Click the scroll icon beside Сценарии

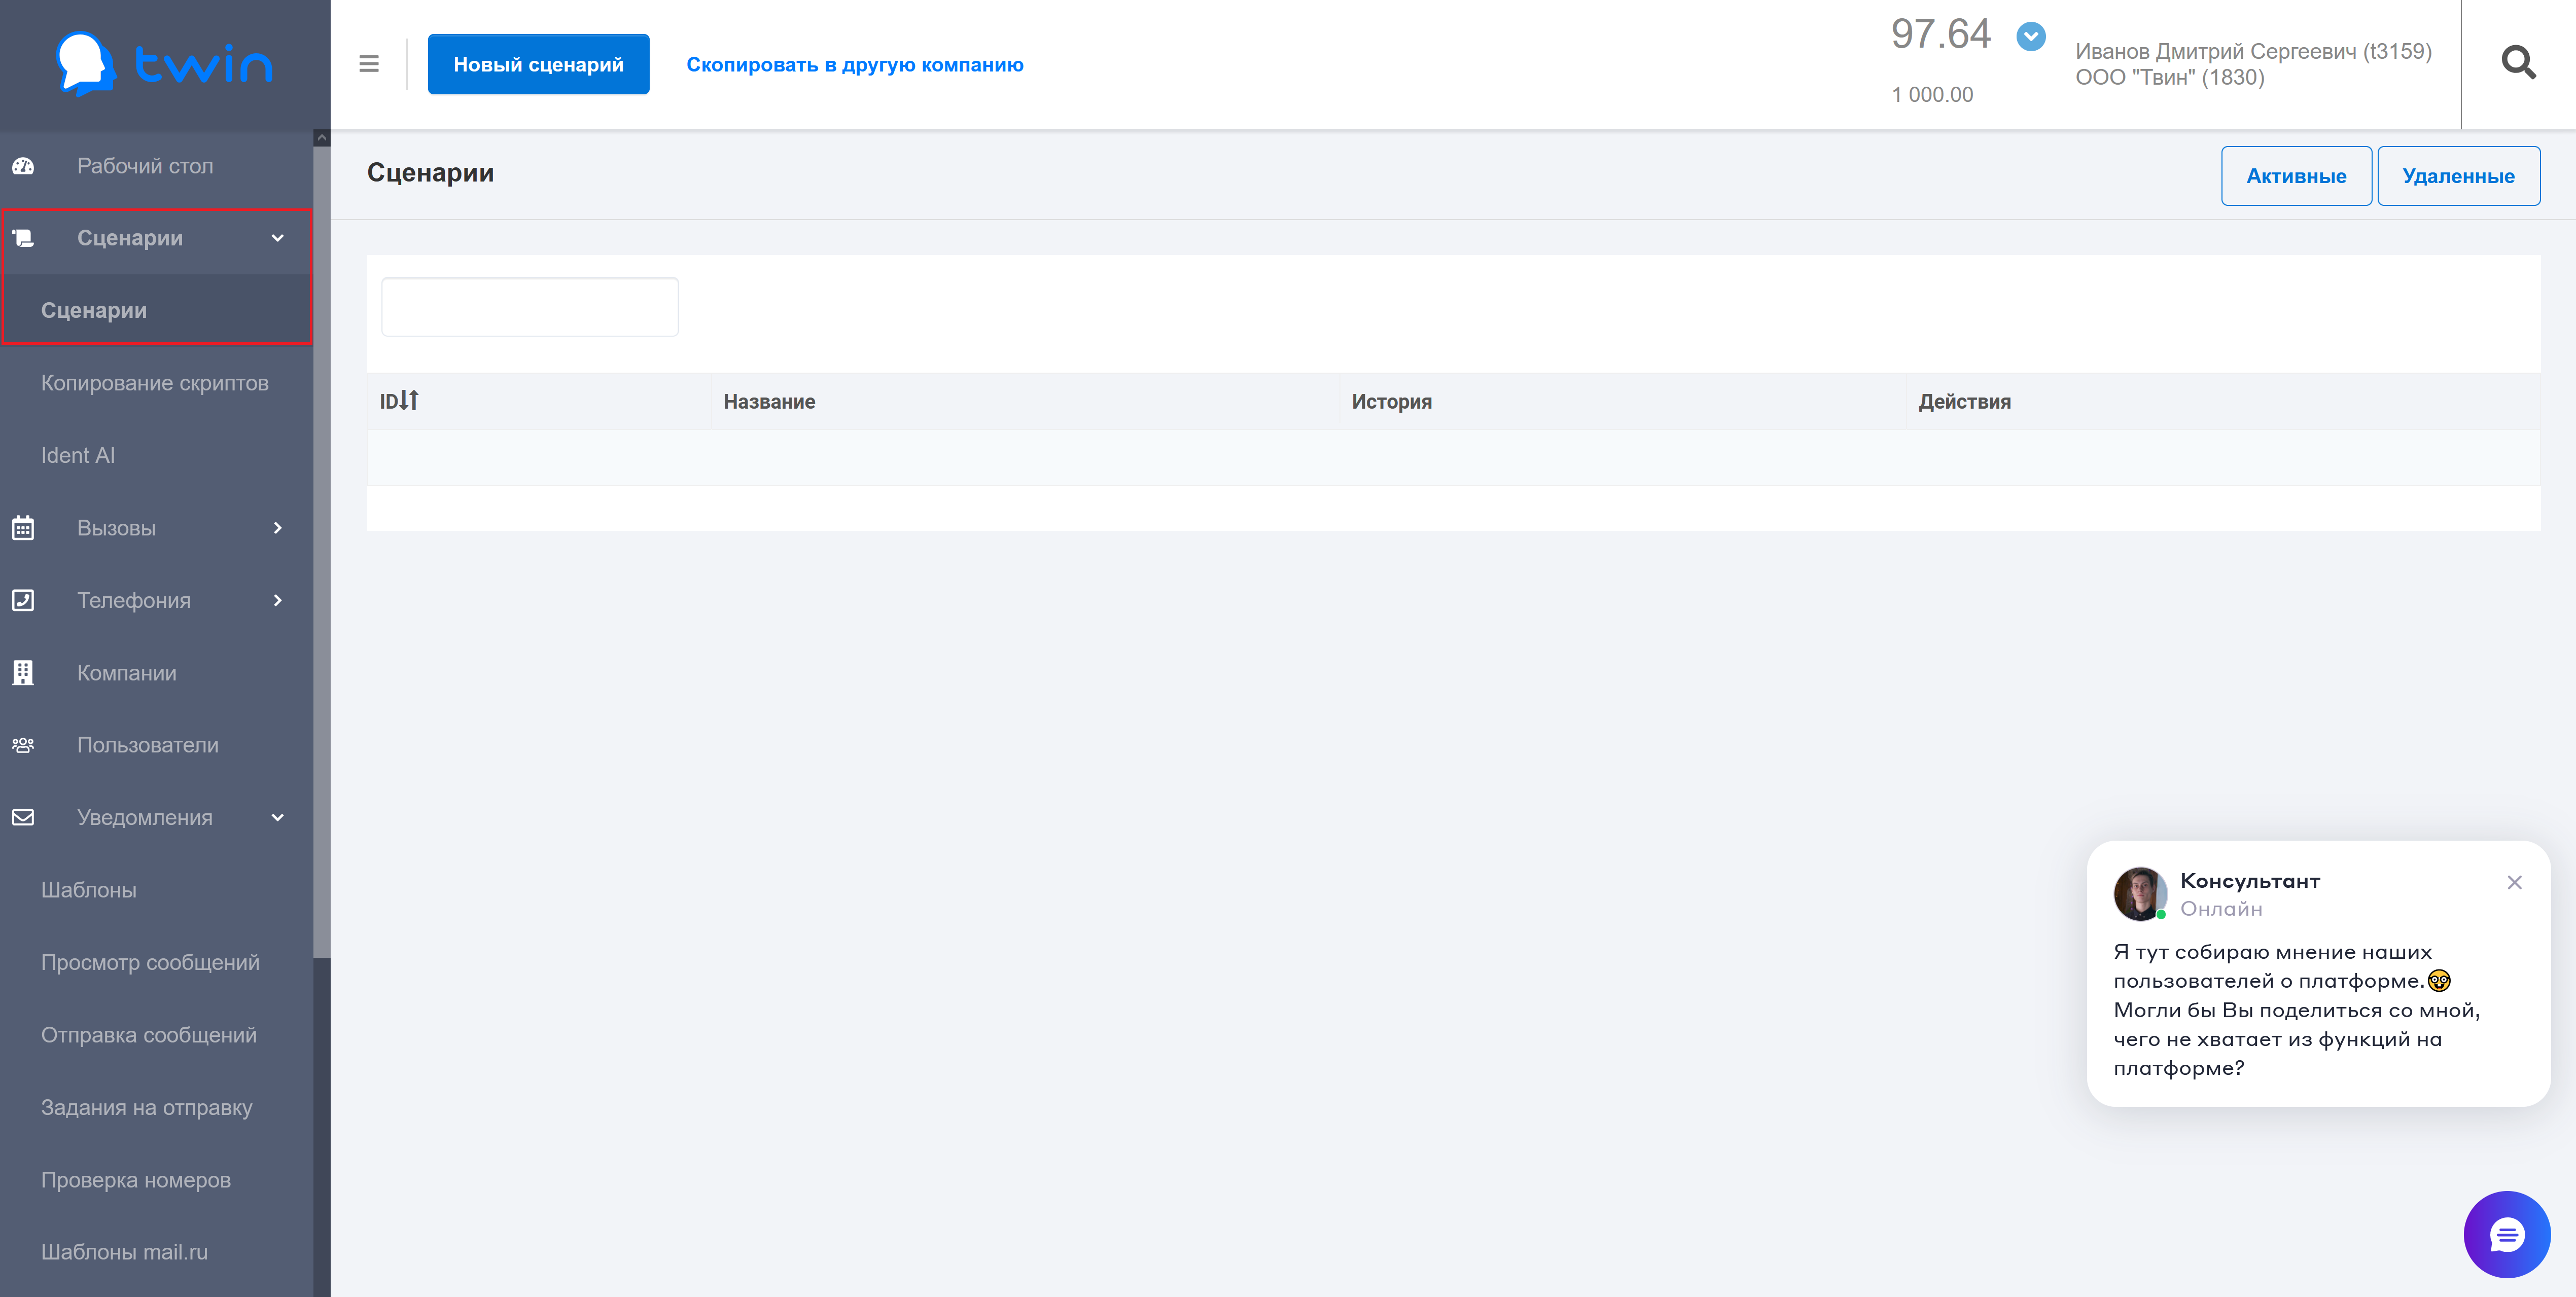pos(23,238)
